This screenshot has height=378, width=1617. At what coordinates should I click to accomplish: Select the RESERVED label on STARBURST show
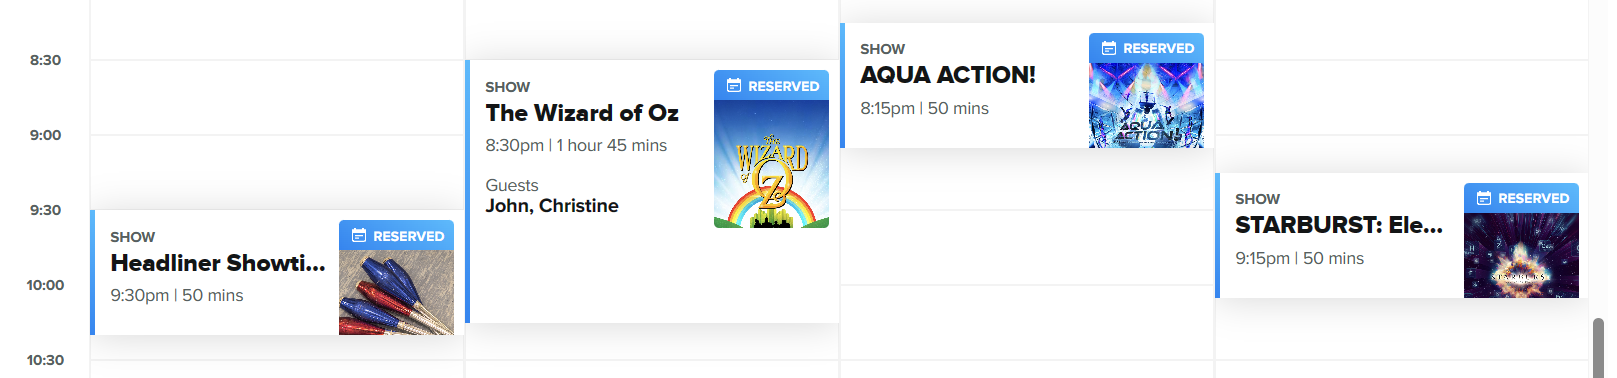pyautogui.click(x=1533, y=198)
